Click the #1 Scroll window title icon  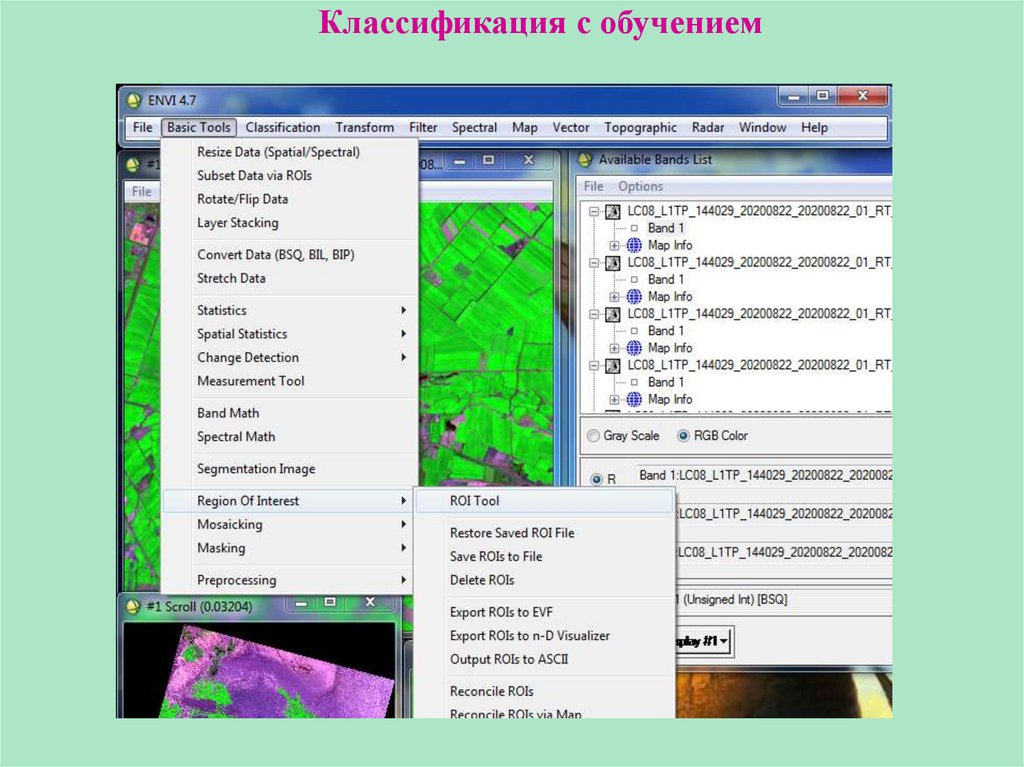(x=133, y=606)
